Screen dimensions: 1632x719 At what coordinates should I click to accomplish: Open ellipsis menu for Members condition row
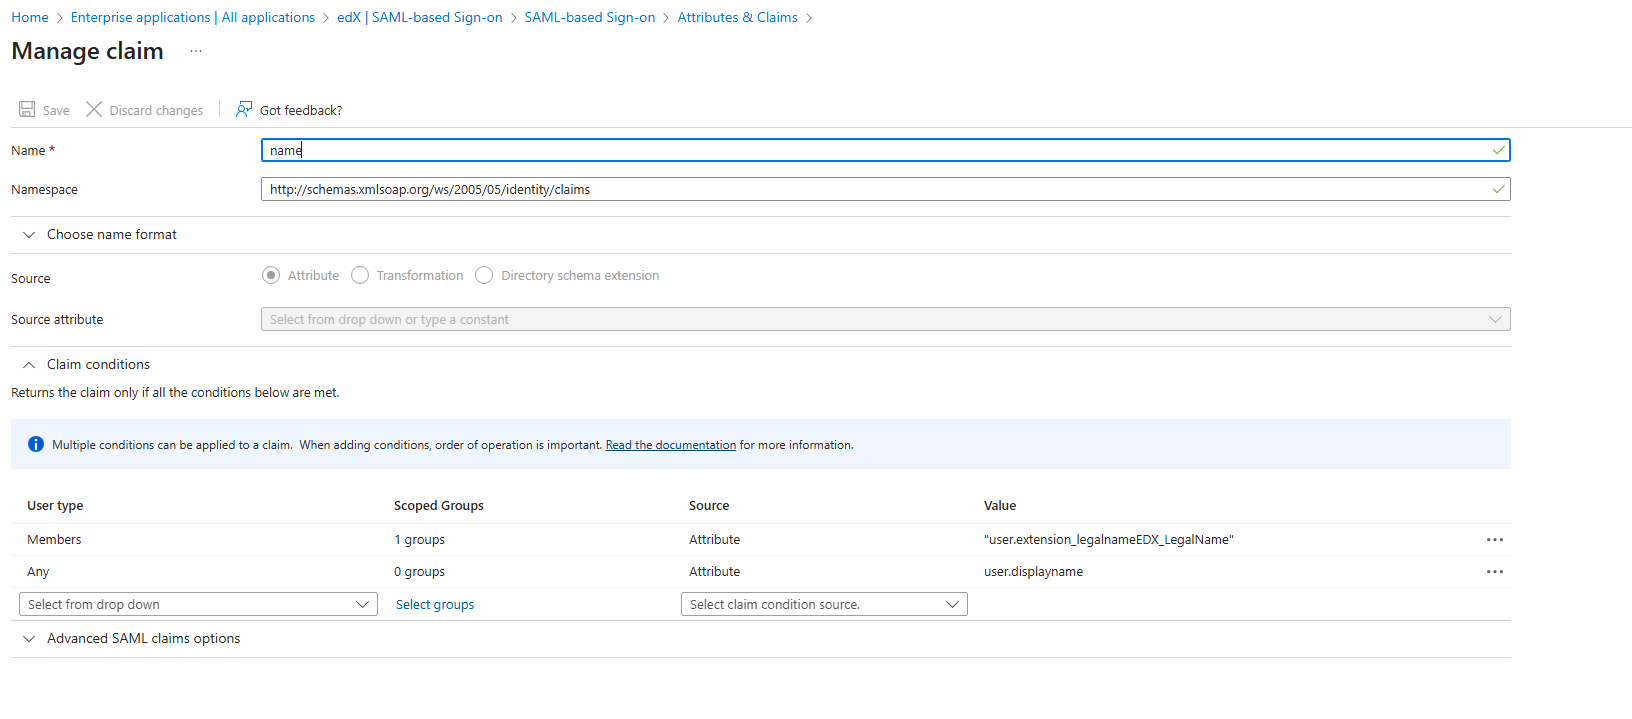(x=1495, y=540)
